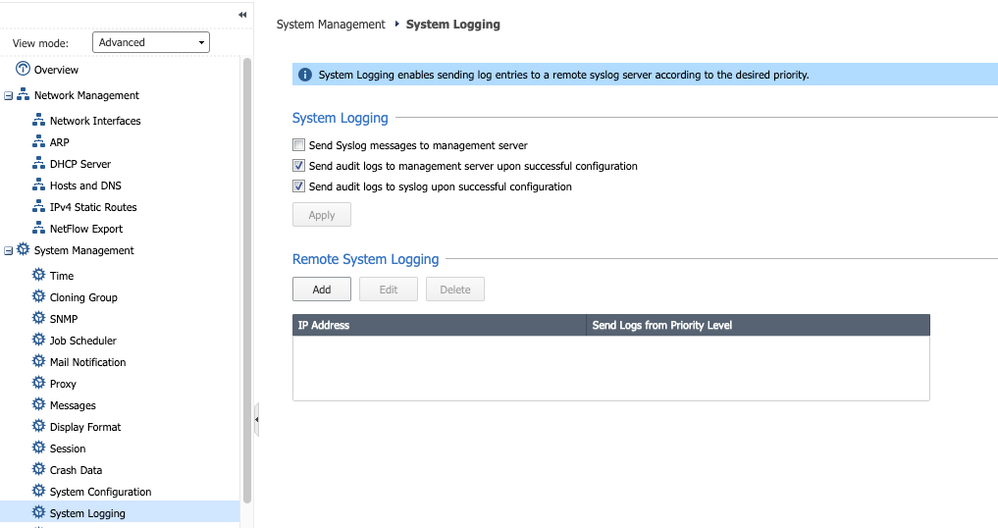
Task: Click the DHCP Server network icon
Action: click(x=39, y=163)
